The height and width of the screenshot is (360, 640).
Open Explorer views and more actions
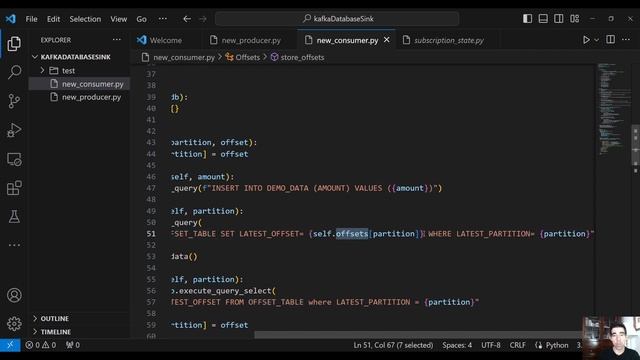click(x=117, y=40)
